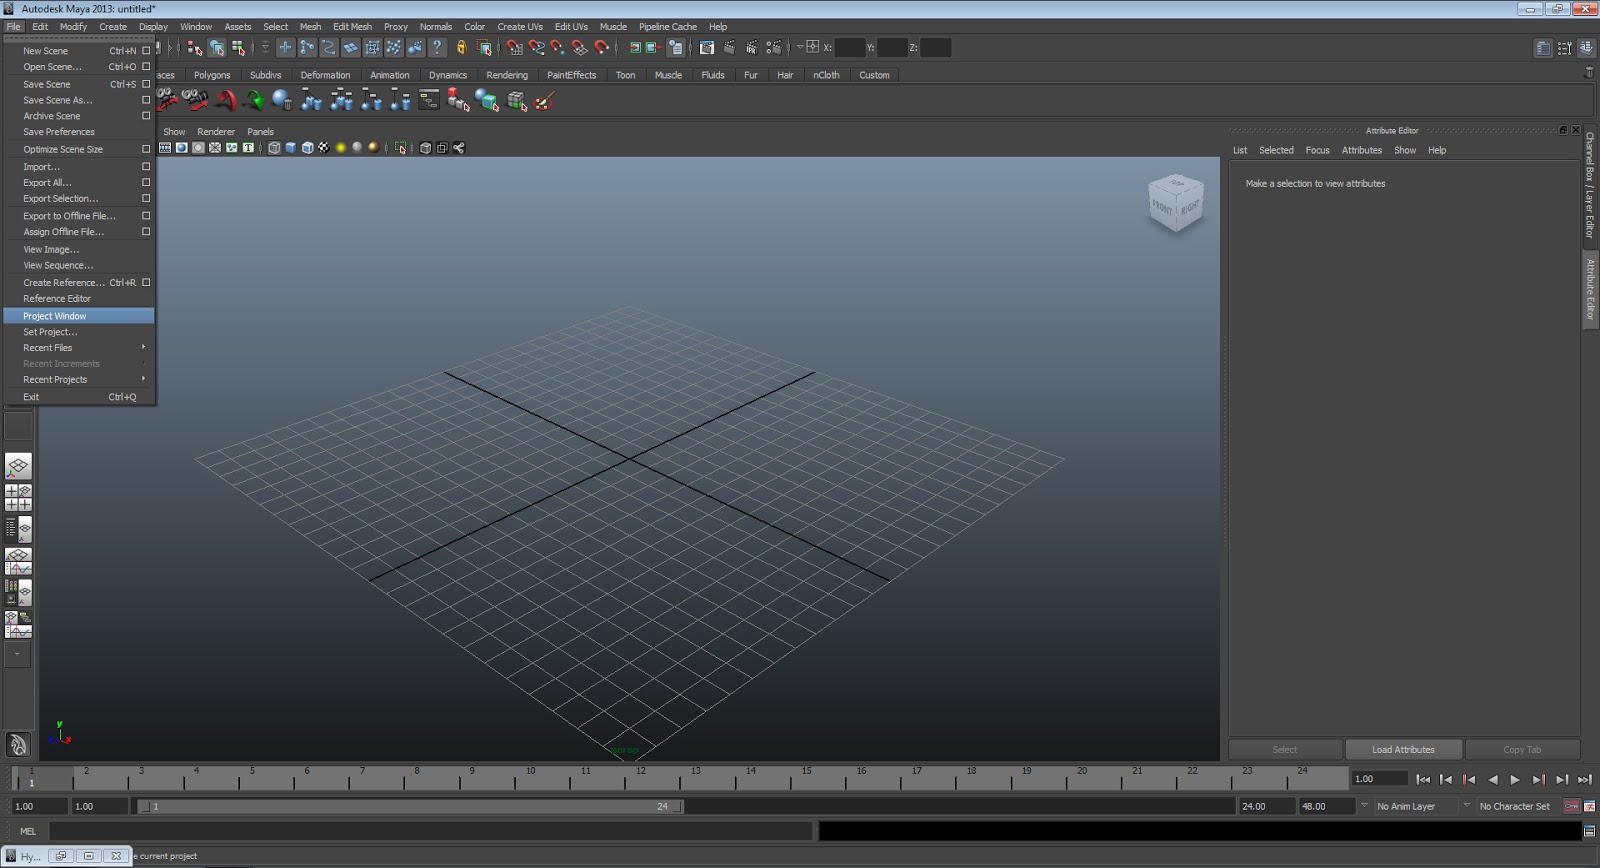Click frame 12 on the time slider
The height and width of the screenshot is (868, 1600).
[x=641, y=778]
